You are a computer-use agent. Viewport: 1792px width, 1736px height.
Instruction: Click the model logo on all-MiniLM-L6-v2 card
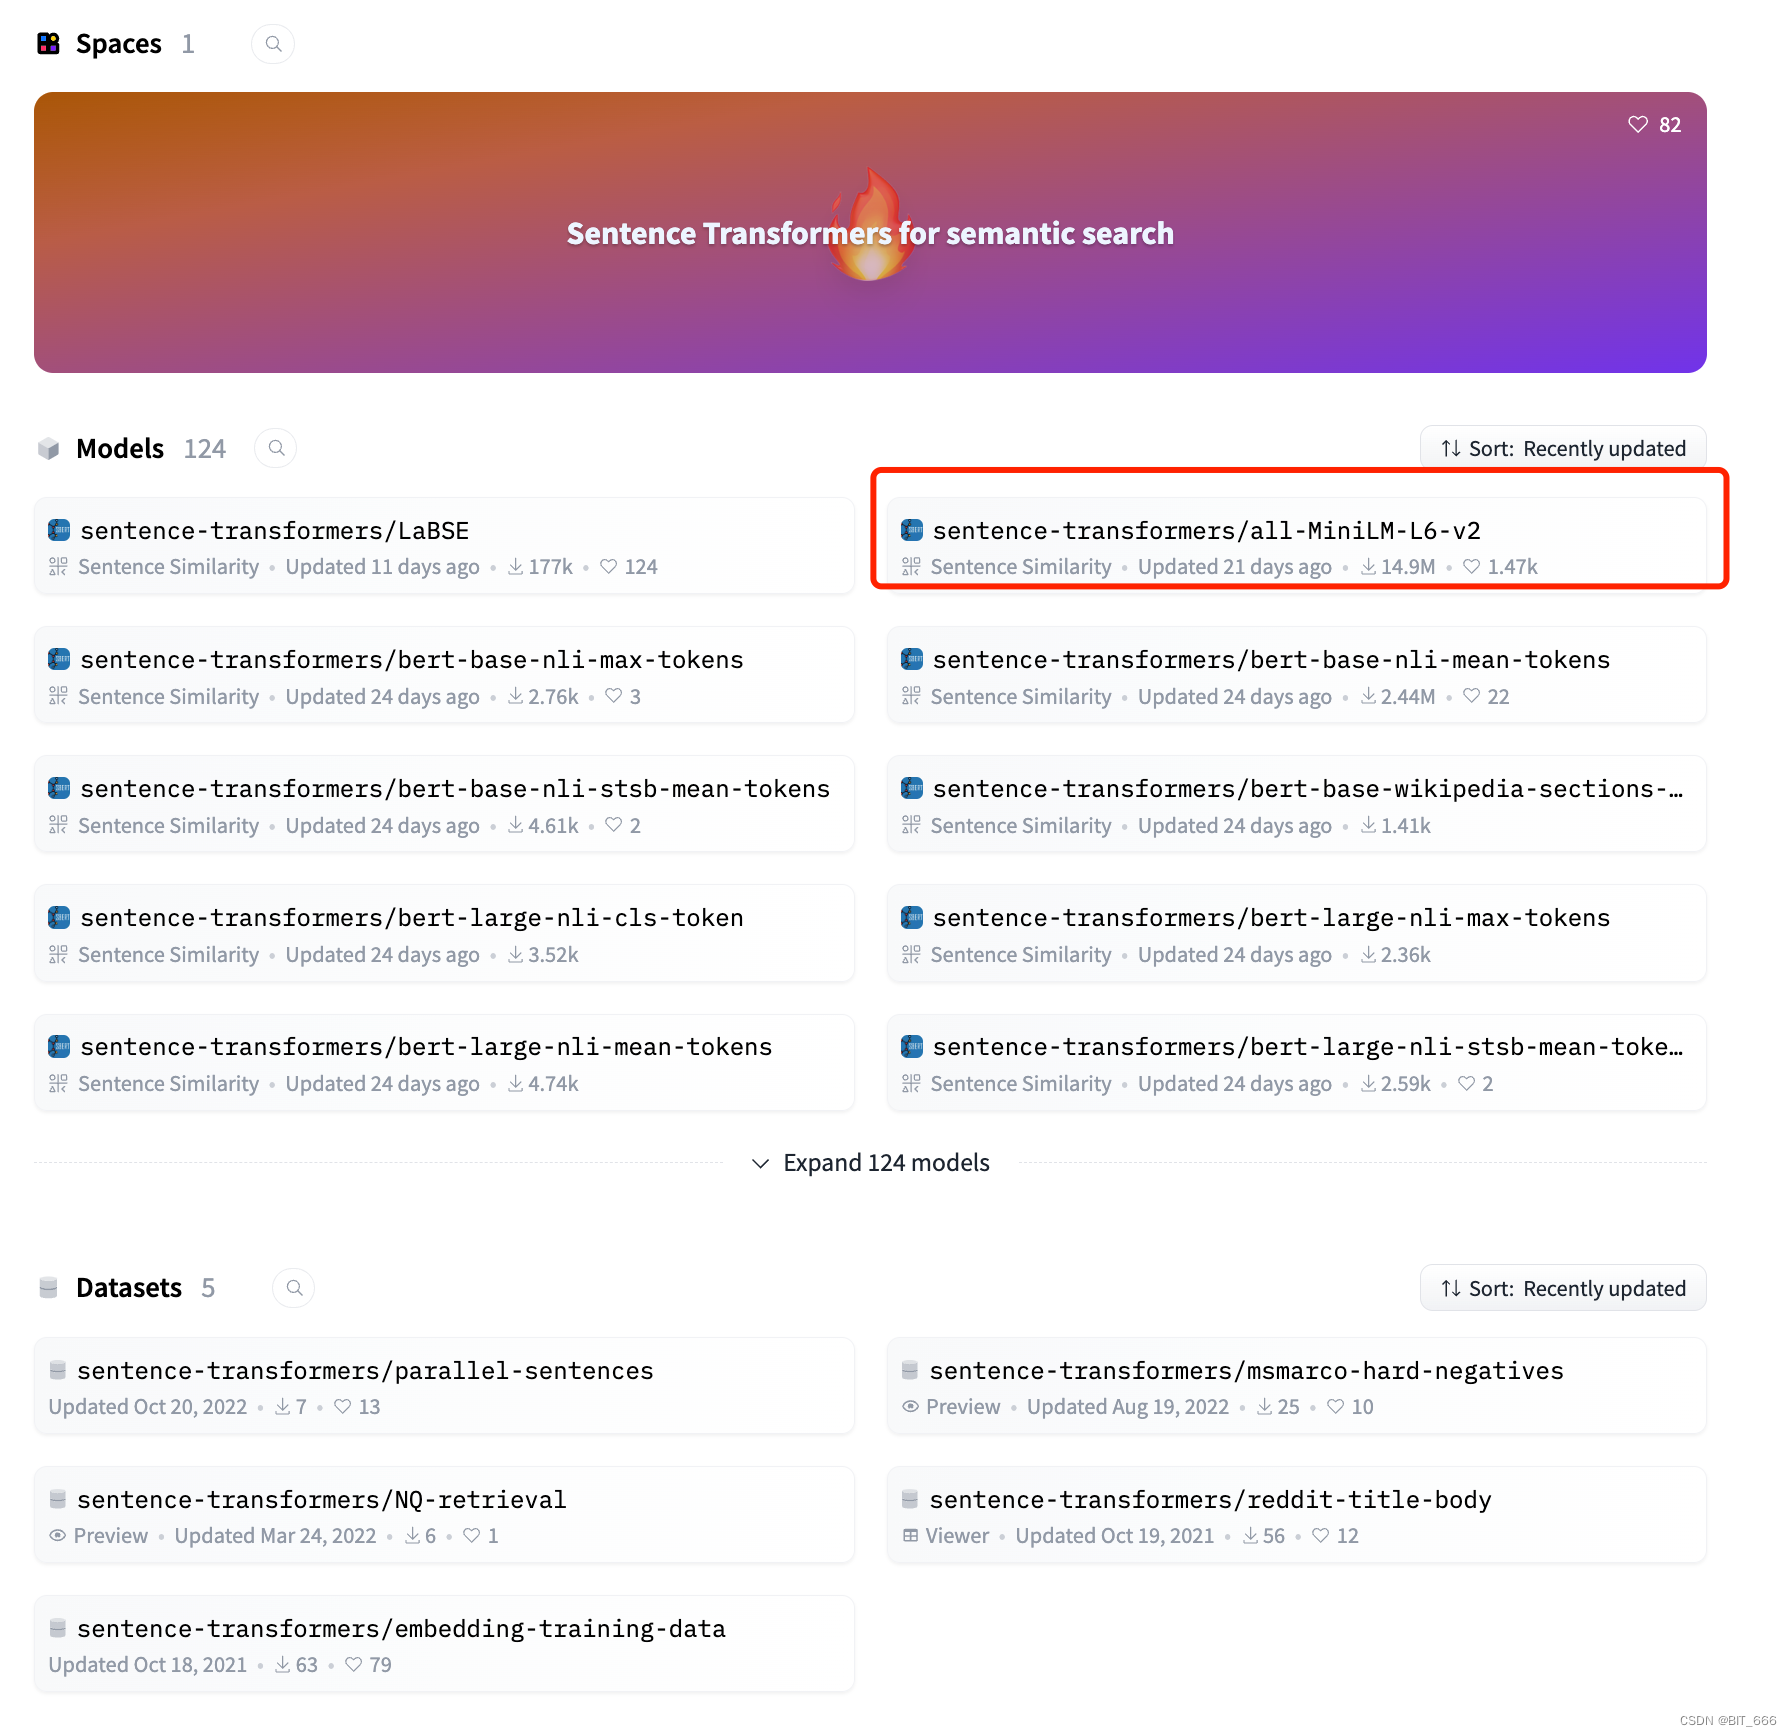911,530
